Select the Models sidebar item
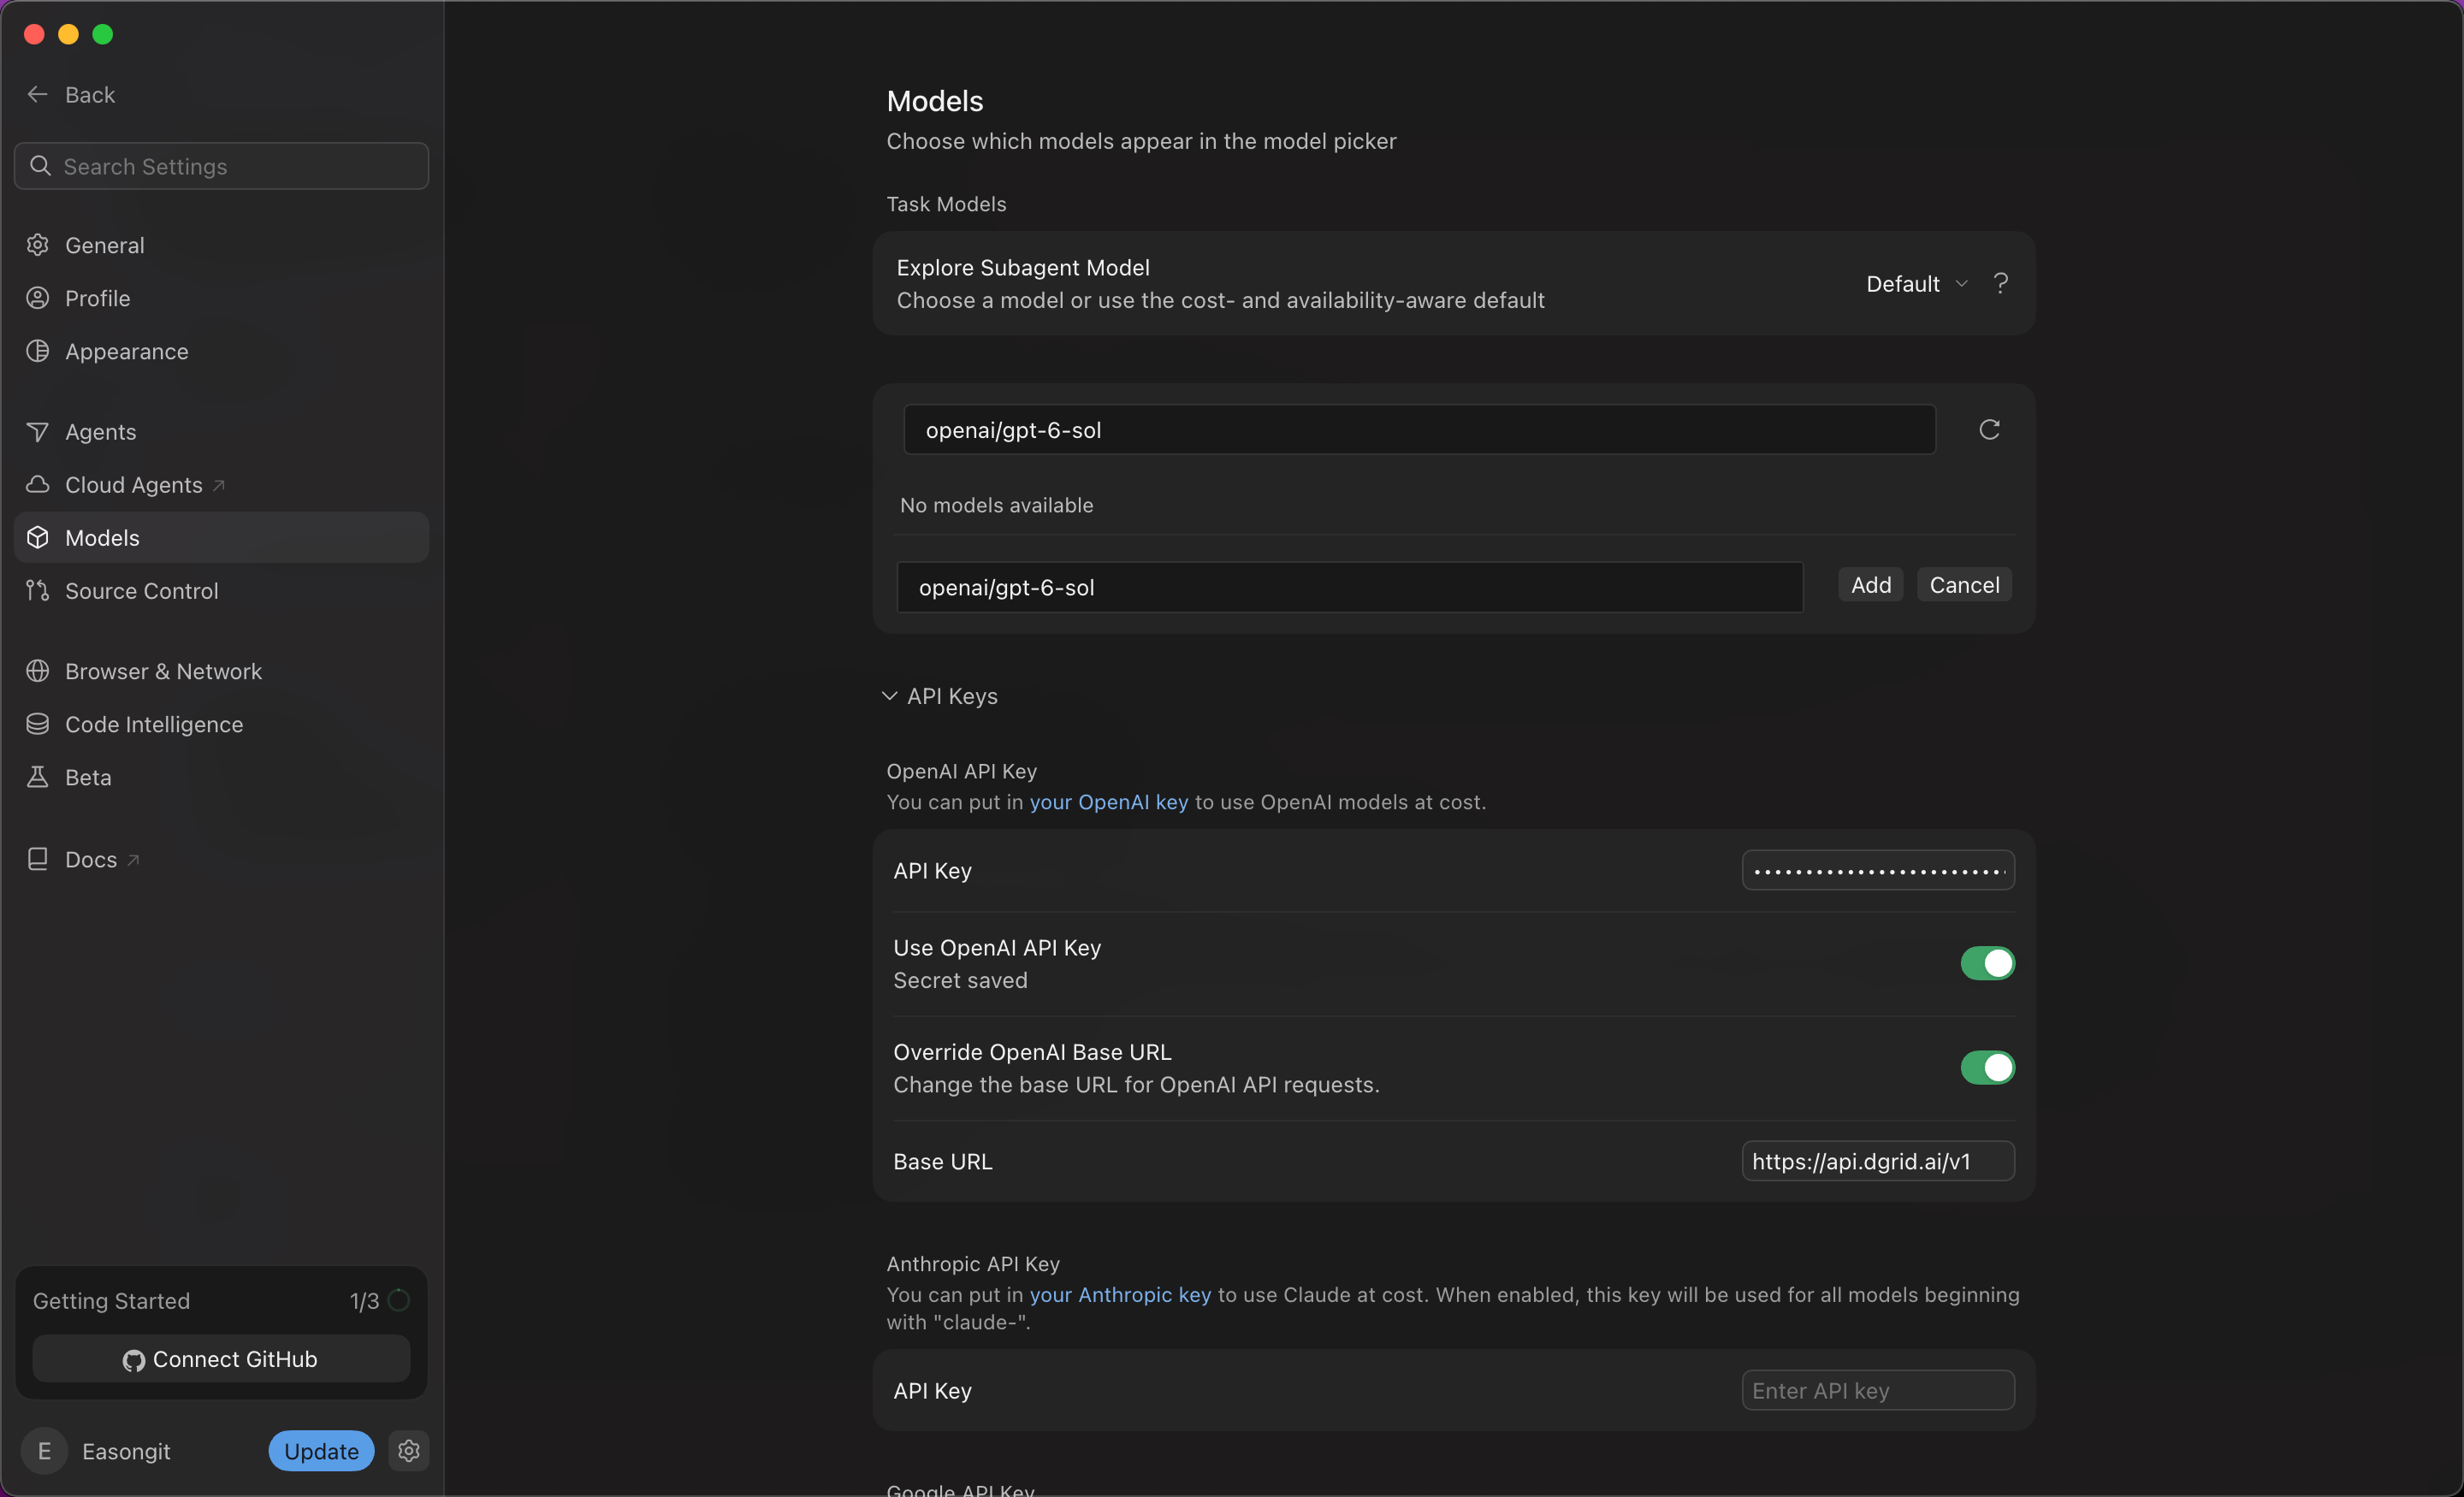This screenshot has height=1497, width=2464. pos(221,538)
